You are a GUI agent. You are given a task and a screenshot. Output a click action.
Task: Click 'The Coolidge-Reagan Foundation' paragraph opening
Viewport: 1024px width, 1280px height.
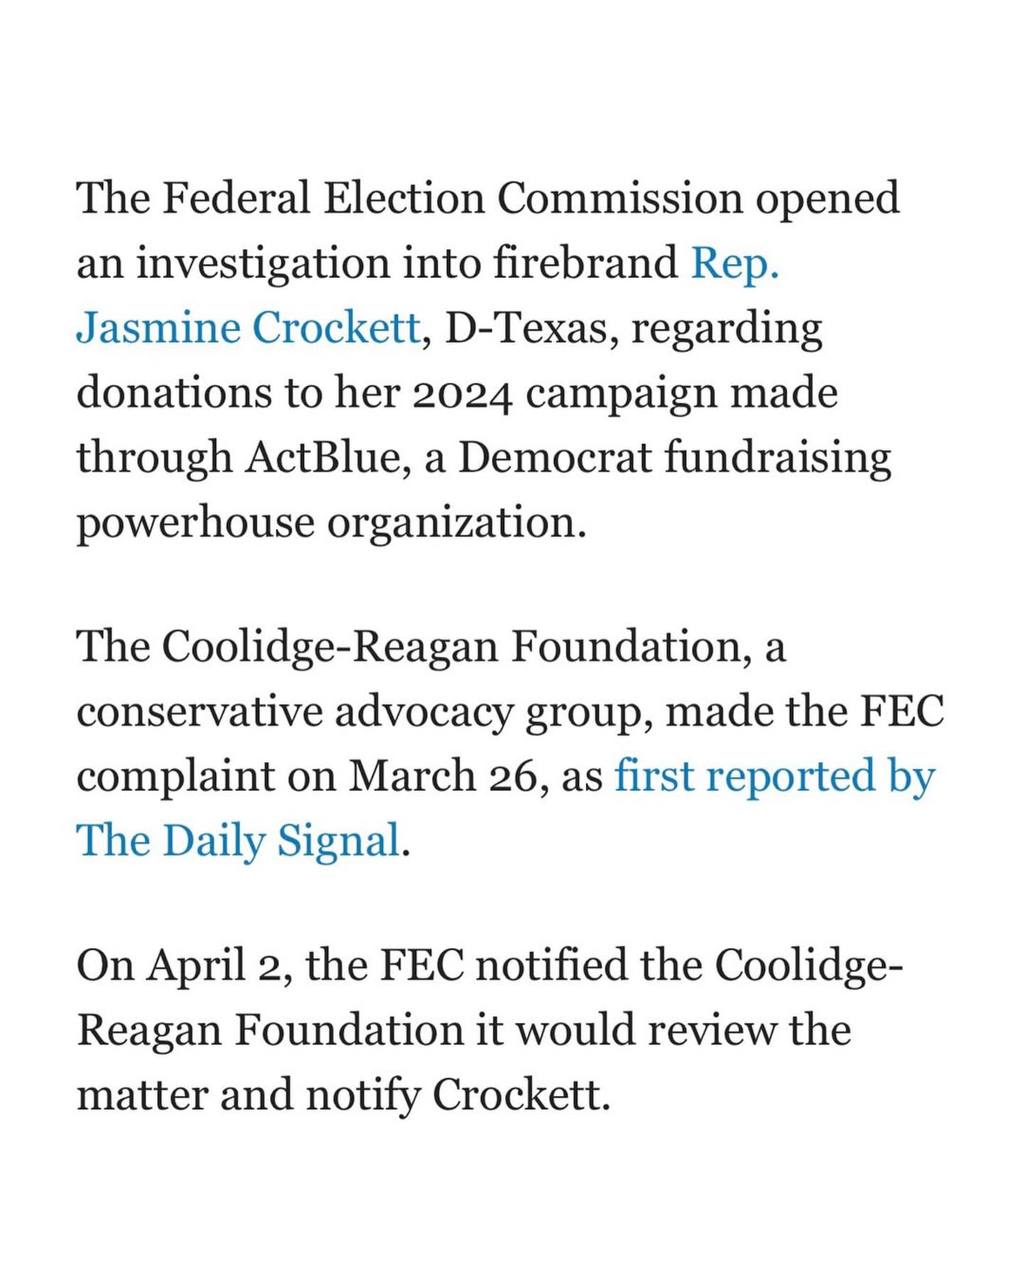[x=414, y=649]
